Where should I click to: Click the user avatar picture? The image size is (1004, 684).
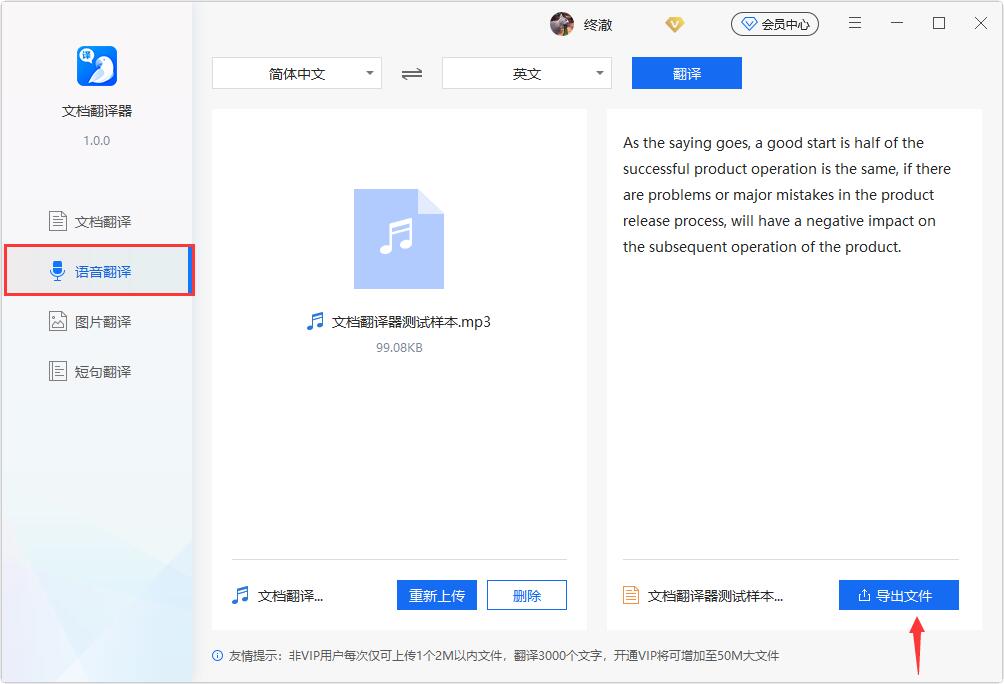pyautogui.click(x=562, y=24)
